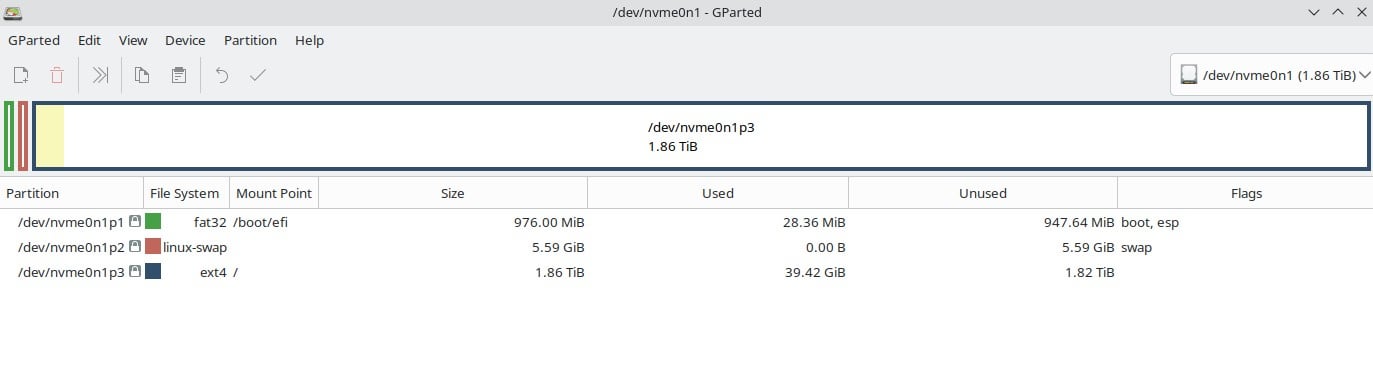Click the red Delete partition icon
Image resolution: width=1373 pixels, height=366 pixels.
(x=57, y=75)
